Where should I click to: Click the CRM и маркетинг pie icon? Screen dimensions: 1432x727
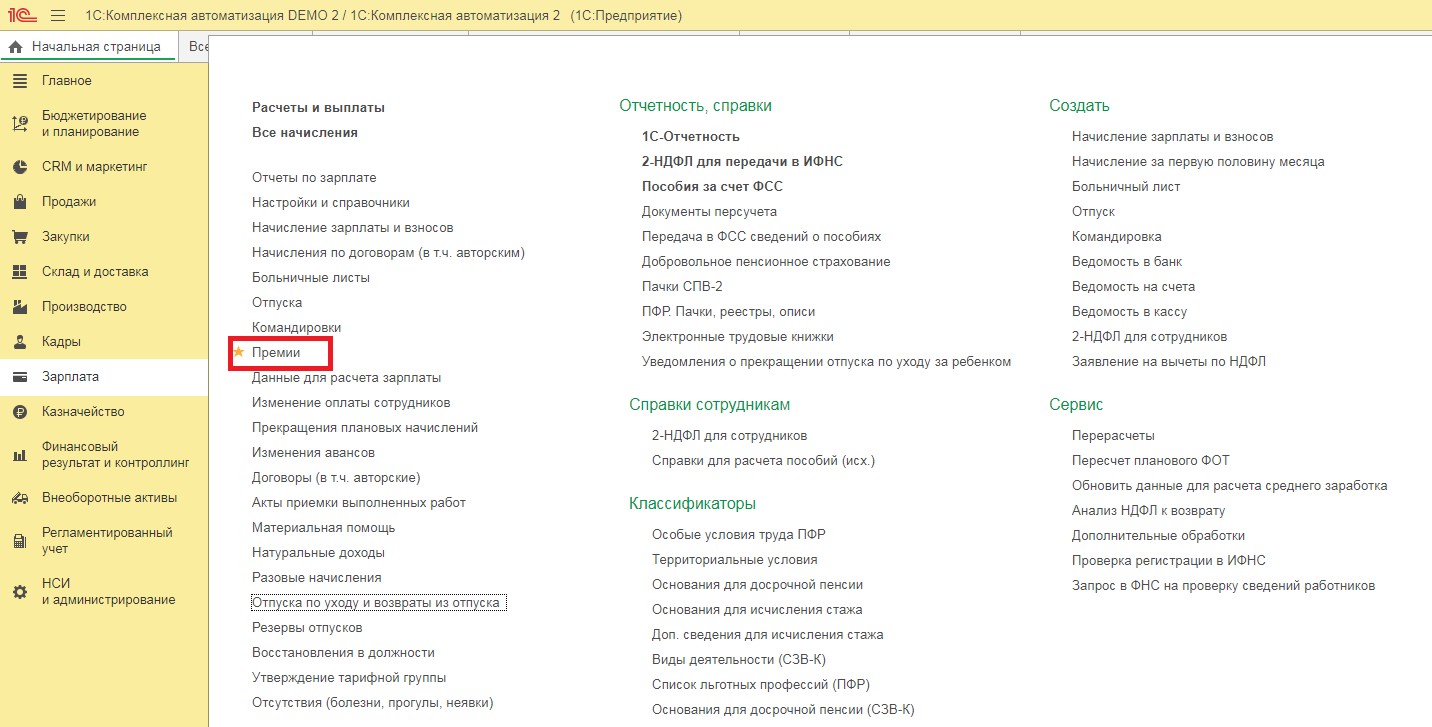[19, 167]
